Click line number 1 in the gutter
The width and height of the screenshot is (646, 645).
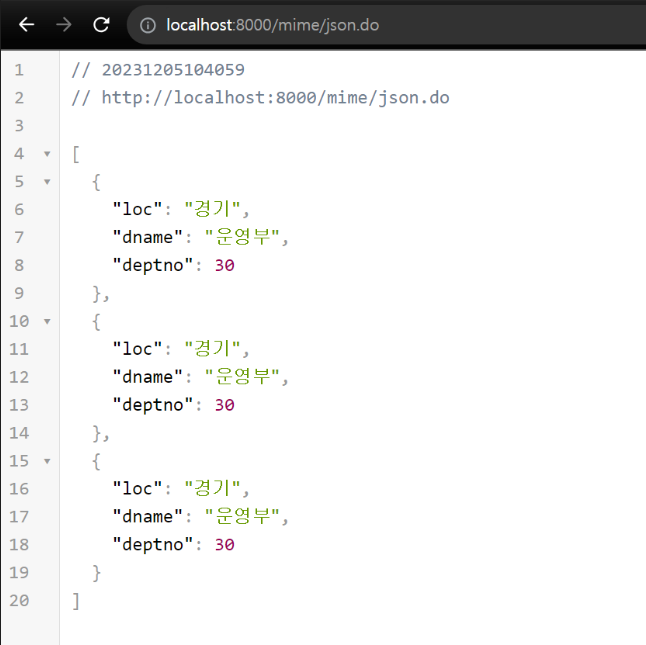(19, 70)
